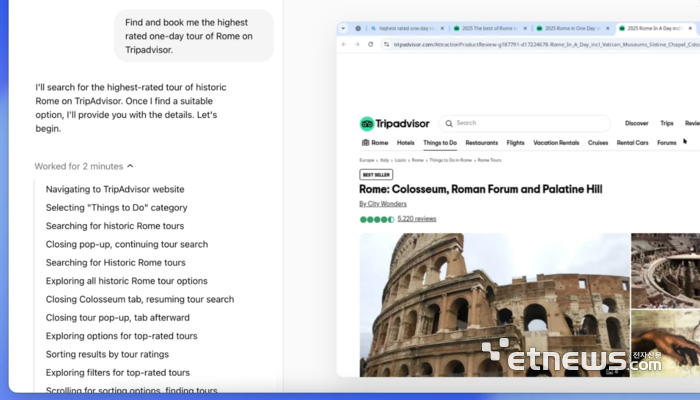Click the browser forward arrow
Viewport: 700px width, 400px height.
[358, 45]
